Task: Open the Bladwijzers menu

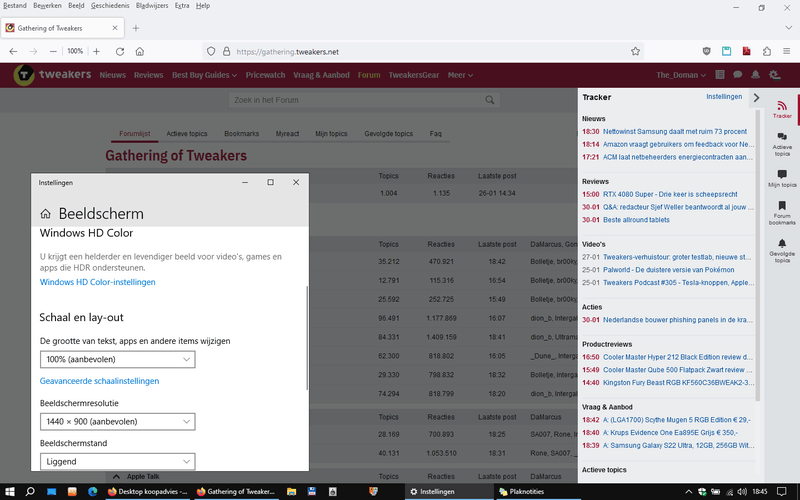Action: pyautogui.click(x=152, y=6)
